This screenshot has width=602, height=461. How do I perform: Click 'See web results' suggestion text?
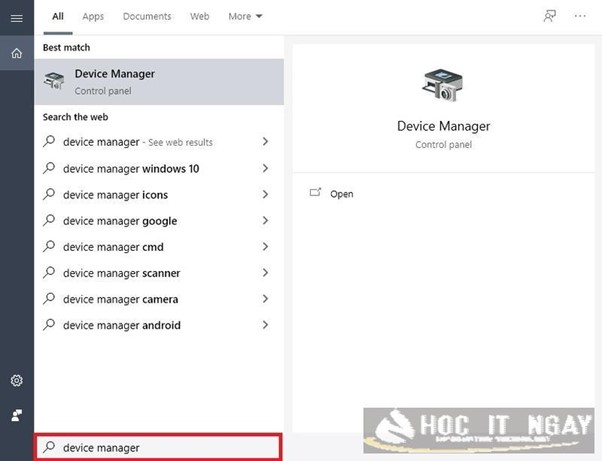click(x=180, y=142)
